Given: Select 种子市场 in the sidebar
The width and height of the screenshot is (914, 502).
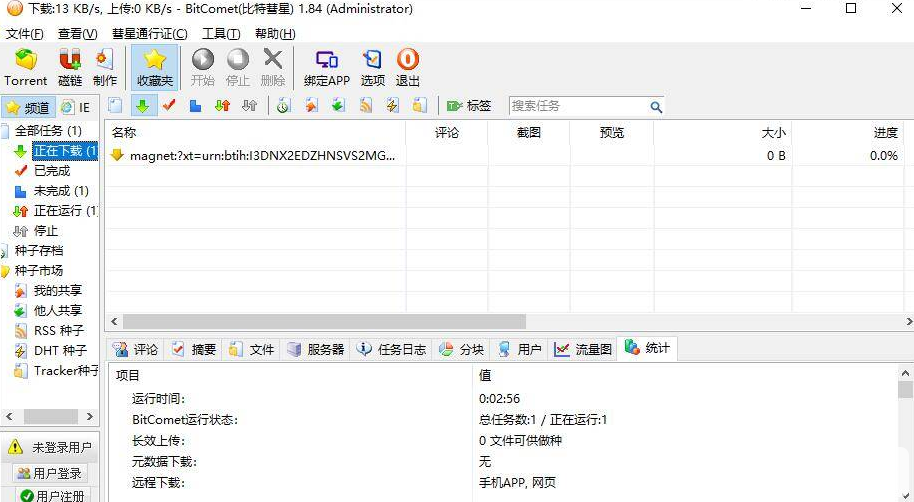Looking at the screenshot, I should tap(38, 271).
